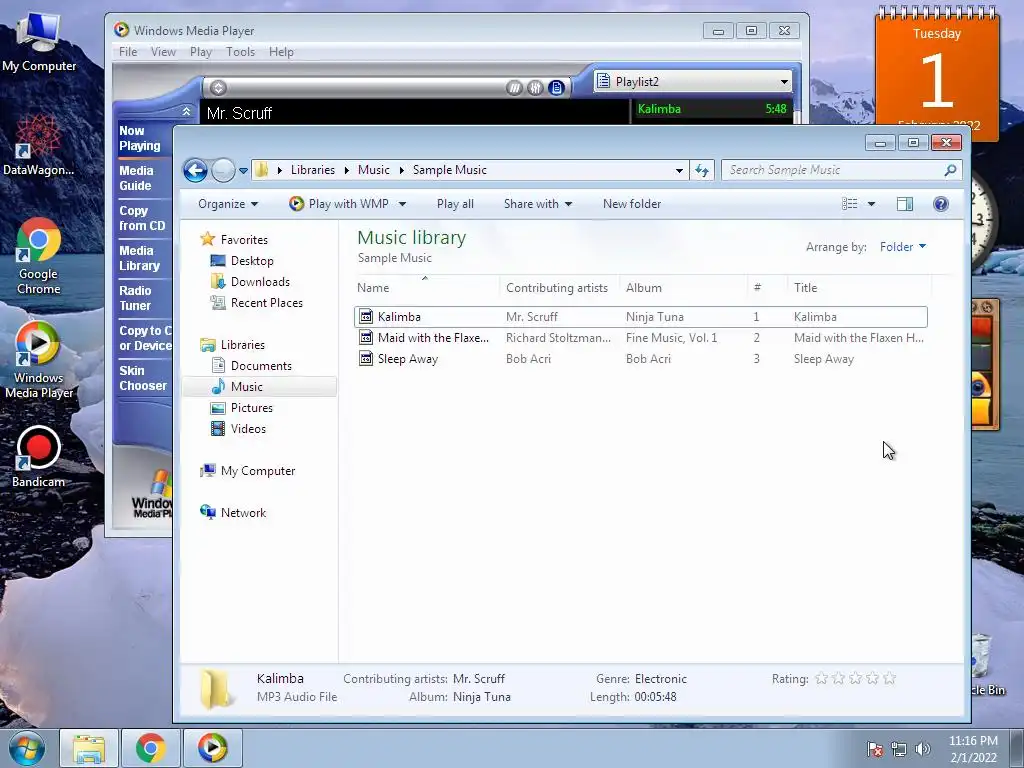Open Videos library in navigation pane
Screen dimensions: 1024x768
click(238, 428)
